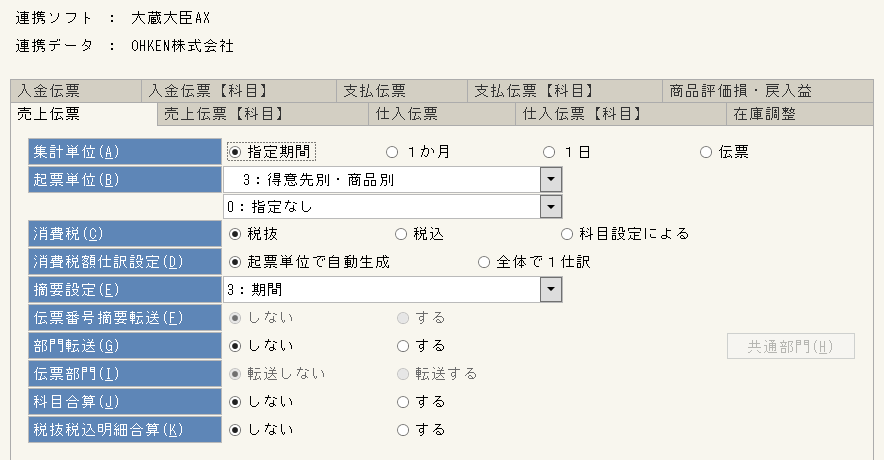Open the 起票単位 dropdown arrow
Image resolution: width=884 pixels, height=460 pixels.
click(x=551, y=180)
